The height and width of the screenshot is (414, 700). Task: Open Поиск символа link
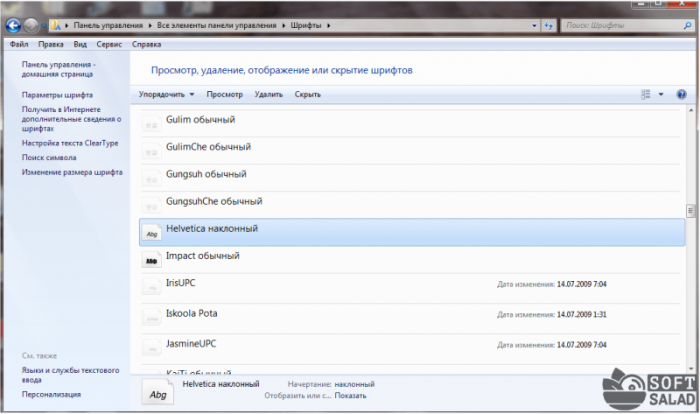click(49, 158)
